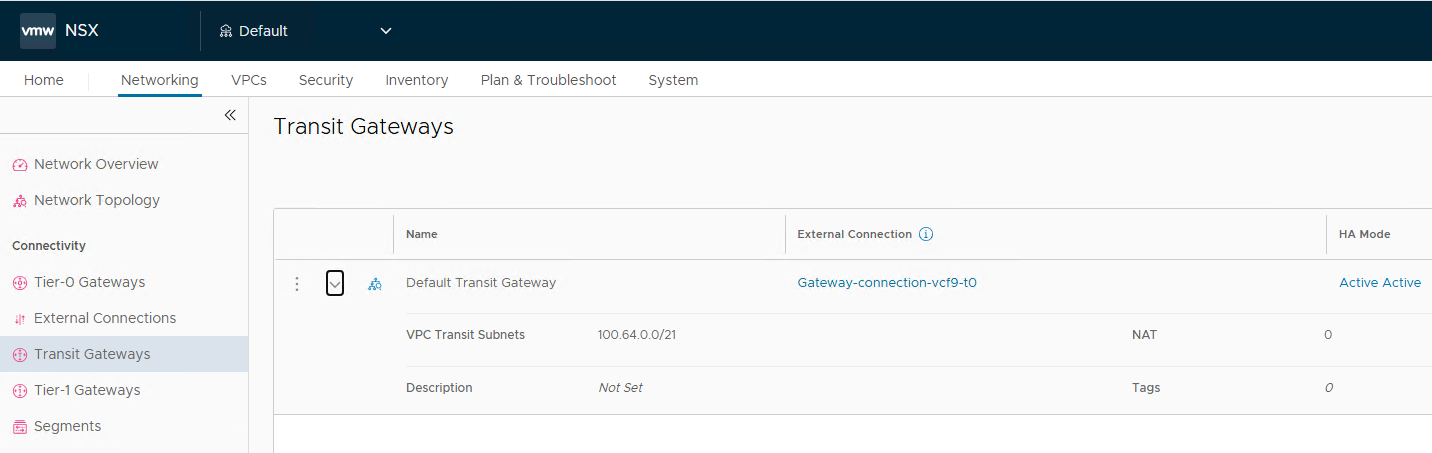Click the Name column header

pyautogui.click(x=422, y=234)
